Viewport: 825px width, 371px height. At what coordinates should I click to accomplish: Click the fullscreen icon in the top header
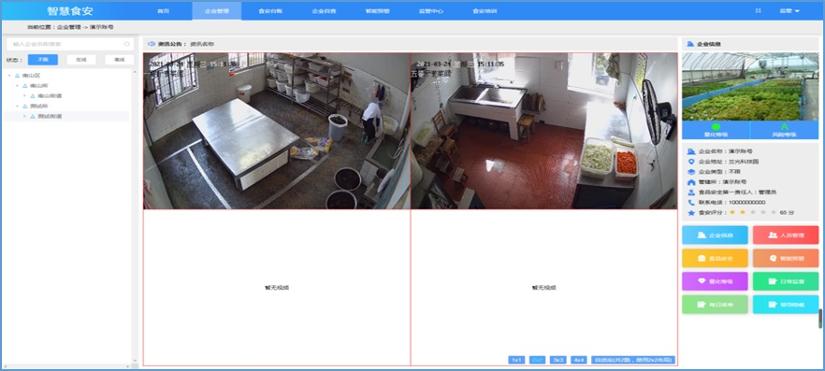pos(758,11)
